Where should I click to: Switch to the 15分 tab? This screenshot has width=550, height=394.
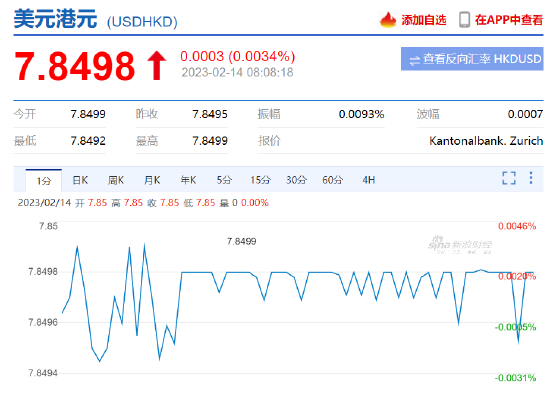click(x=260, y=180)
